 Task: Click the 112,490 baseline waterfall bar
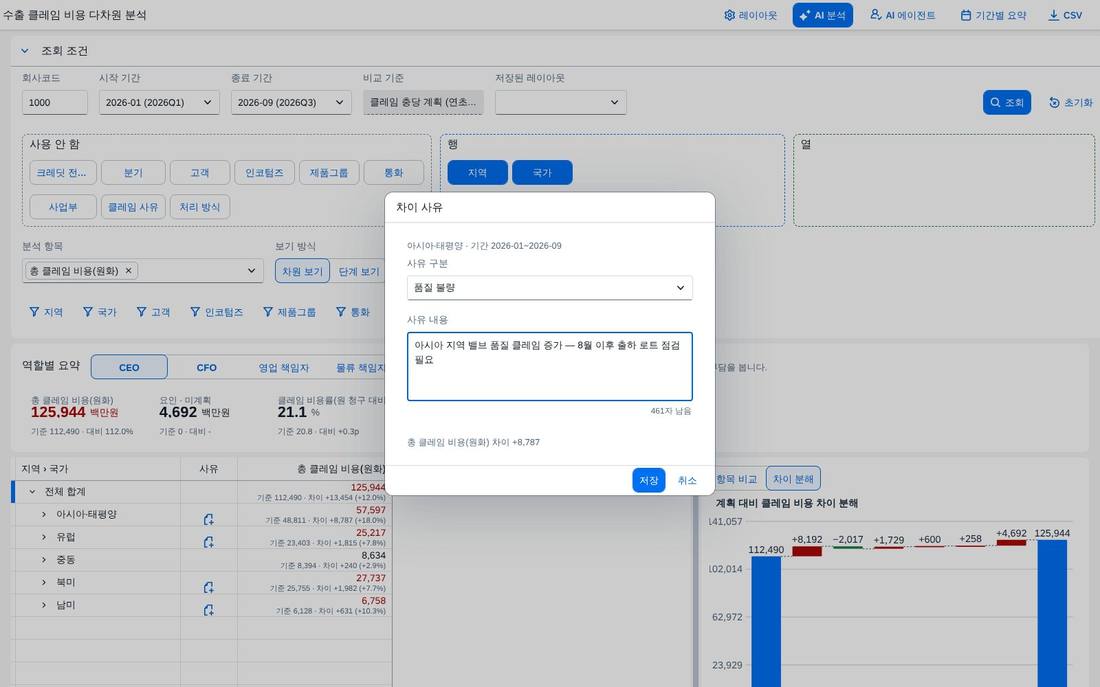[766, 621]
